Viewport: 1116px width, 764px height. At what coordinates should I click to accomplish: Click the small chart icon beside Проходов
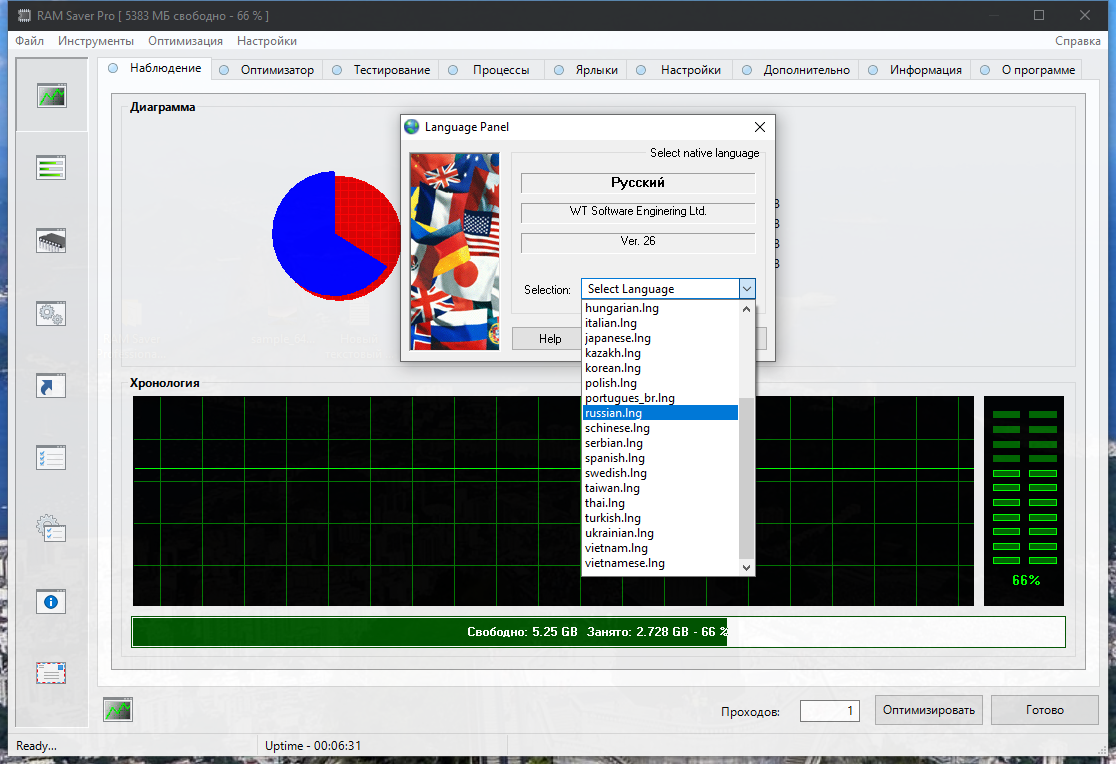pyautogui.click(x=118, y=710)
